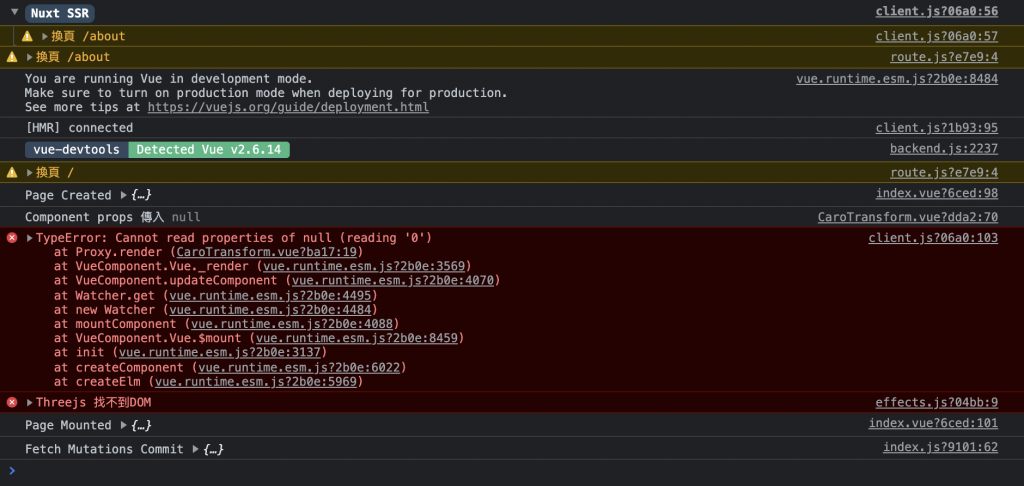Open vue.runtime.esm.js?2b0e:8484 source link
The width and height of the screenshot is (1024, 486).
(x=897, y=79)
